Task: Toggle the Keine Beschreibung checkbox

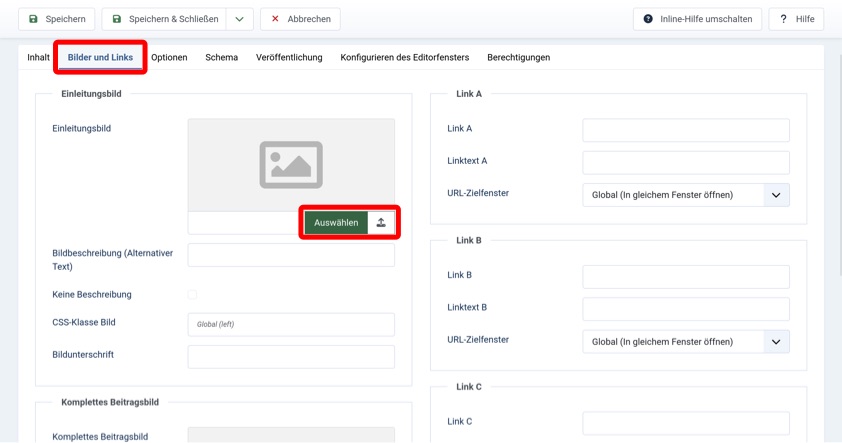Action: point(192,294)
